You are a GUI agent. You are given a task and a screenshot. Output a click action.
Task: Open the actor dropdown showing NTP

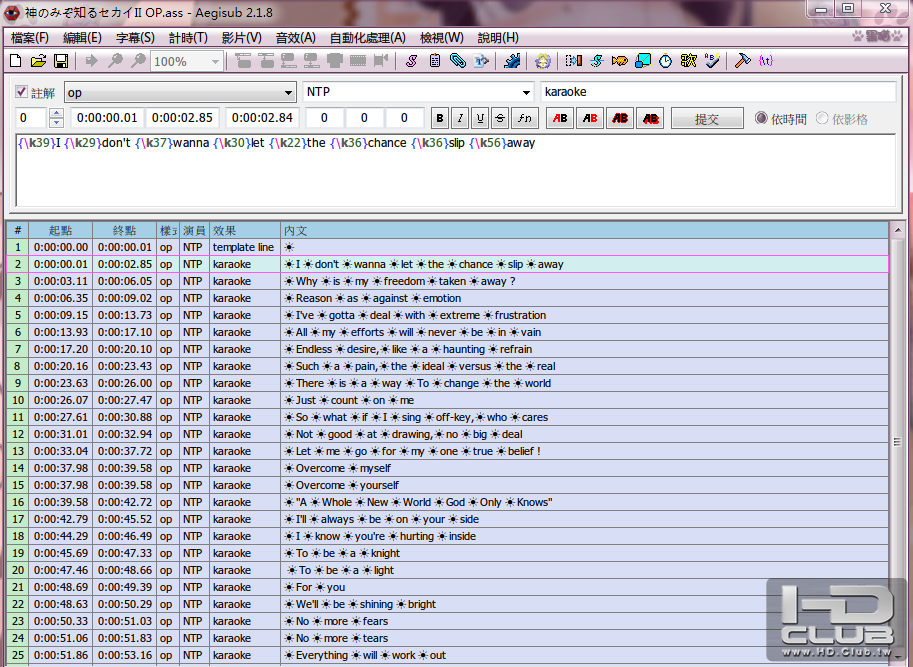coord(418,92)
